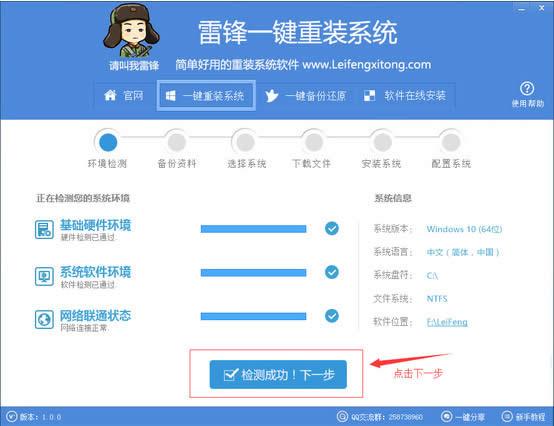
Task: Click the version check icon at bottom left
Action: pos(11,416)
